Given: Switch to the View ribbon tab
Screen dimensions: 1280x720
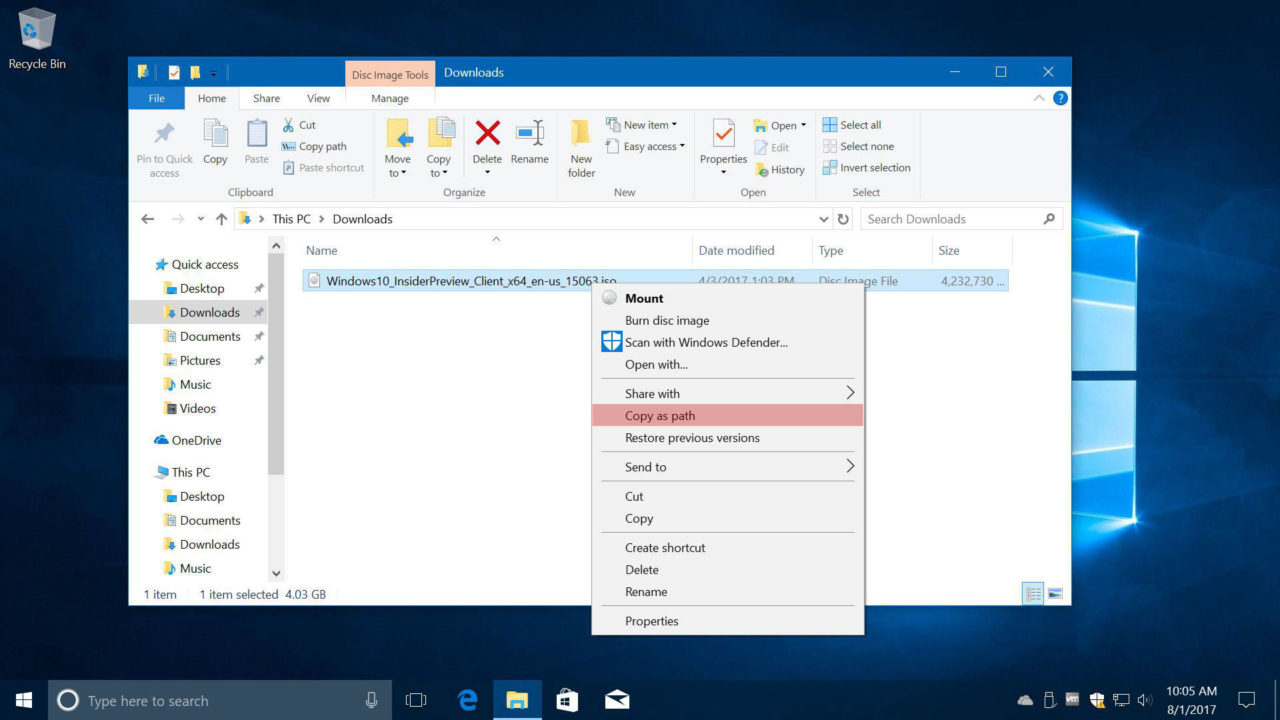Looking at the screenshot, I should point(318,98).
